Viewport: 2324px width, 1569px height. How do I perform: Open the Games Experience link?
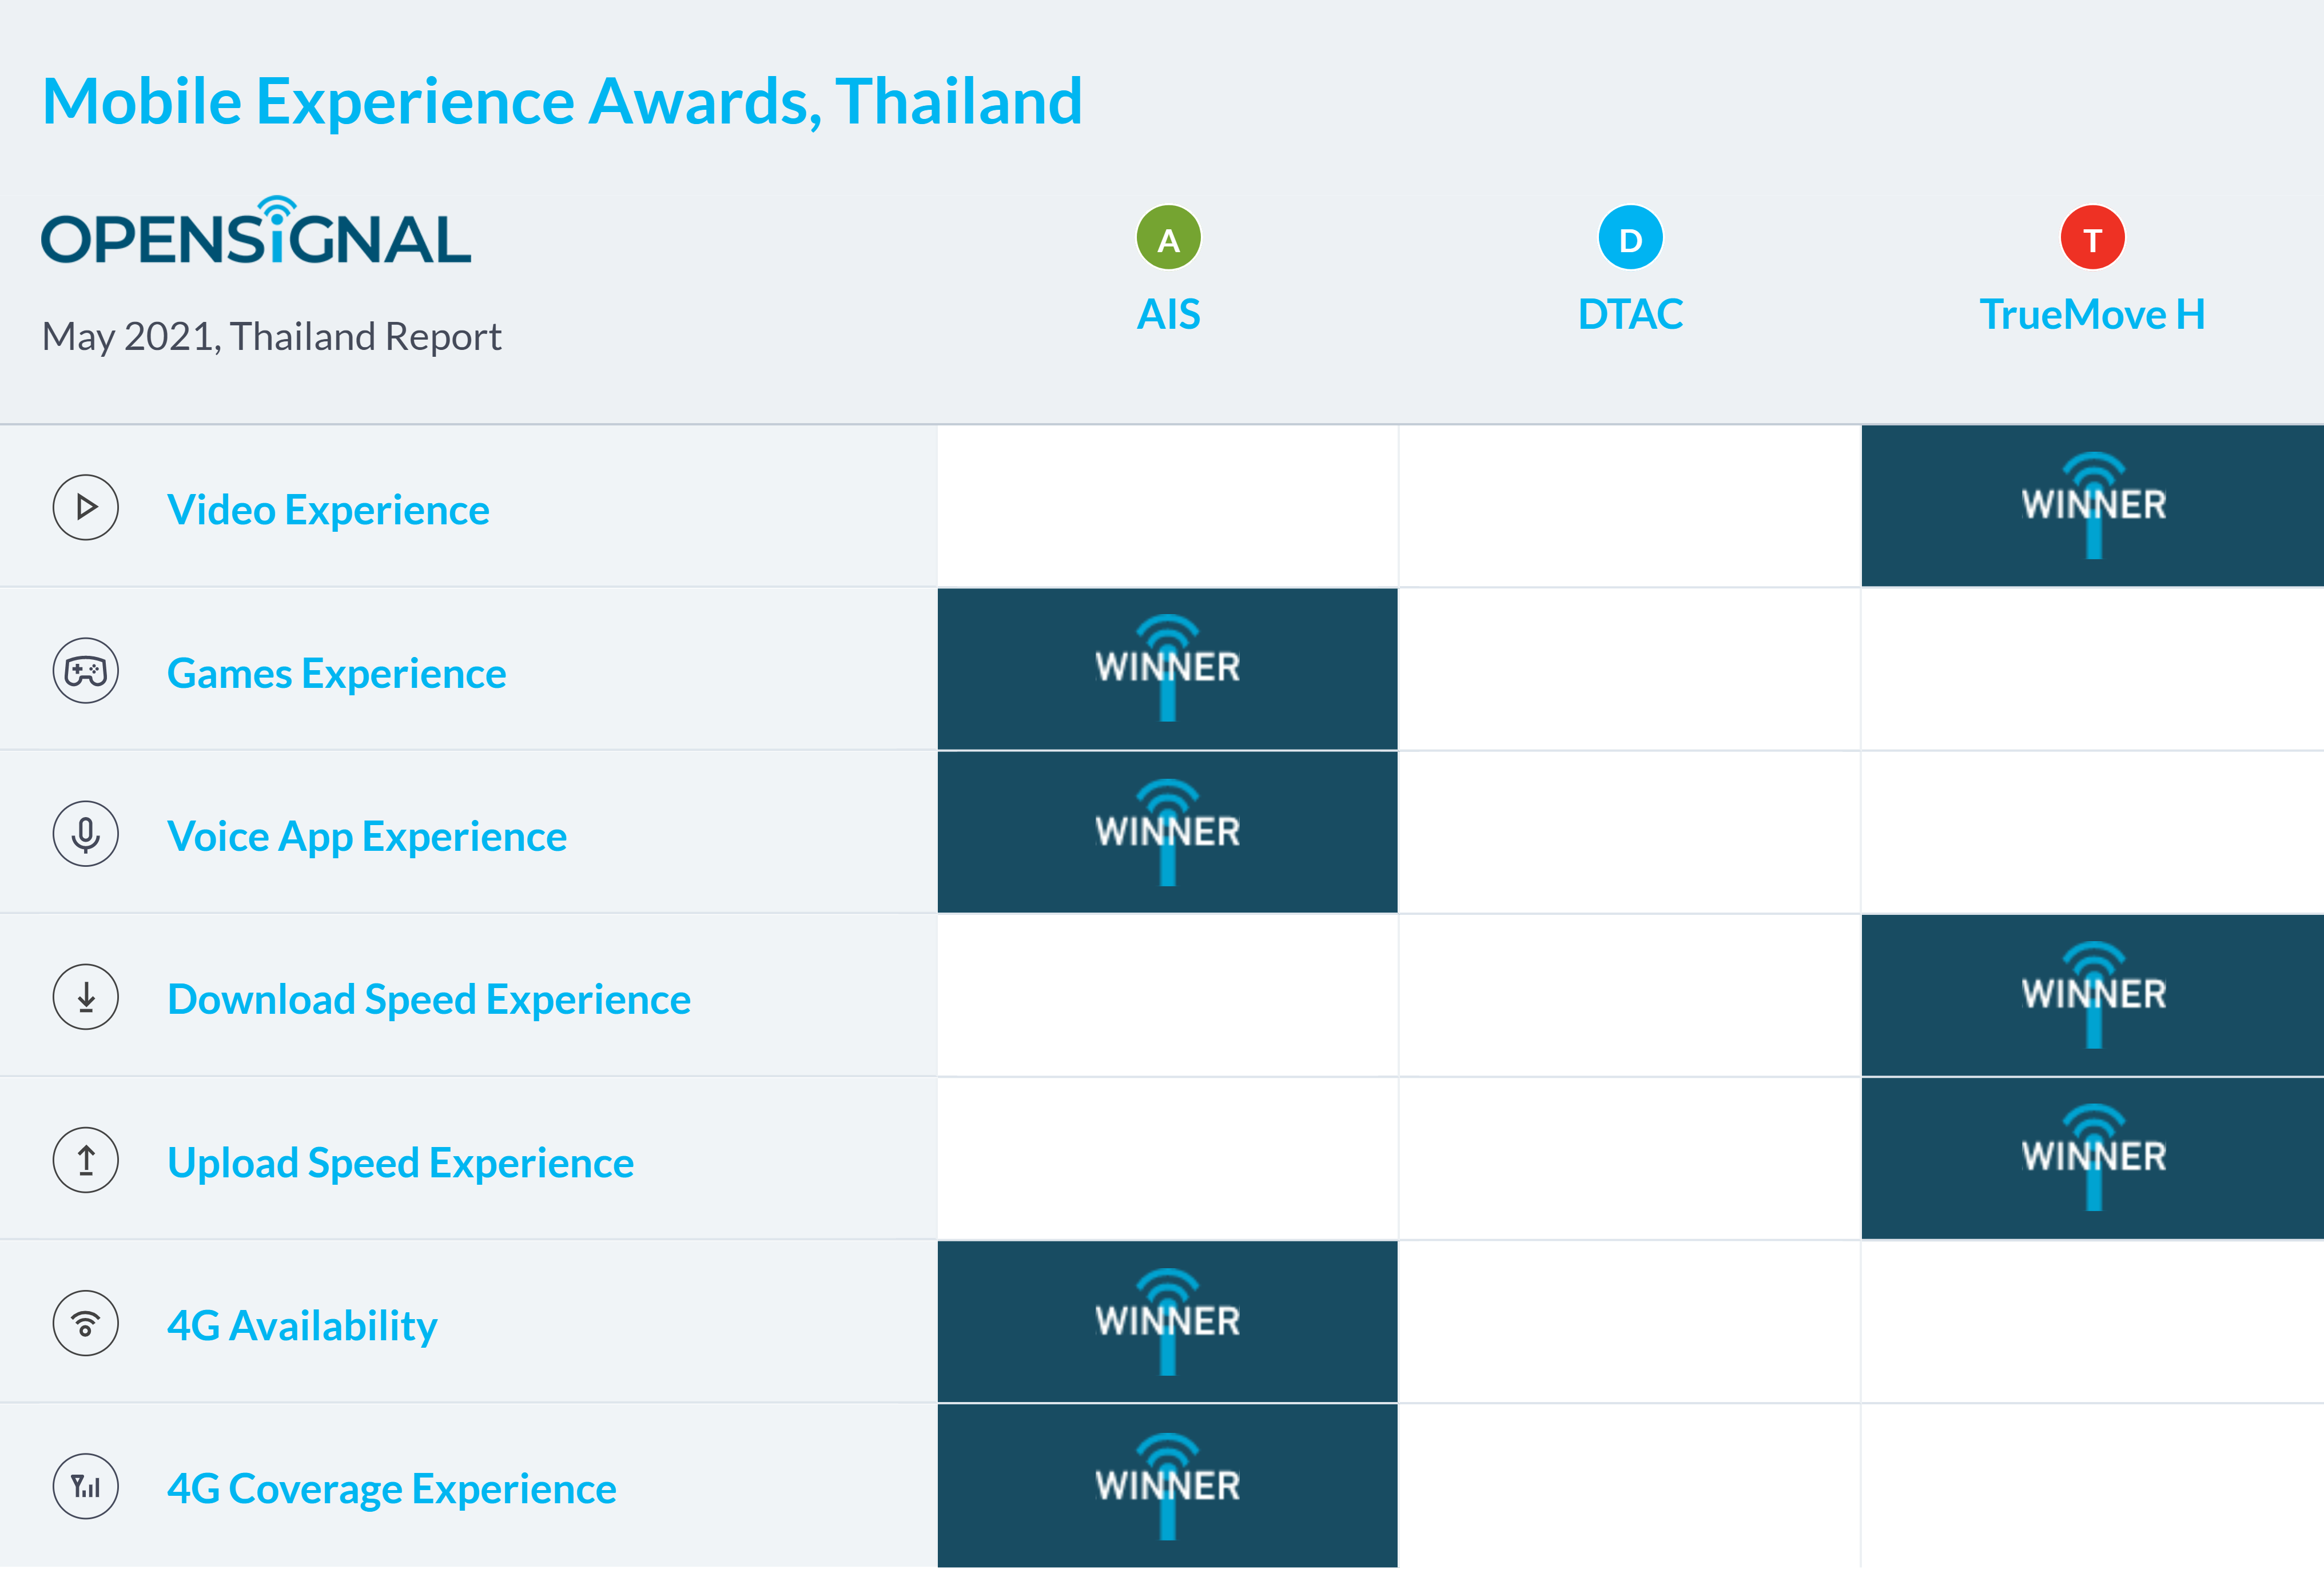click(336, 673)
